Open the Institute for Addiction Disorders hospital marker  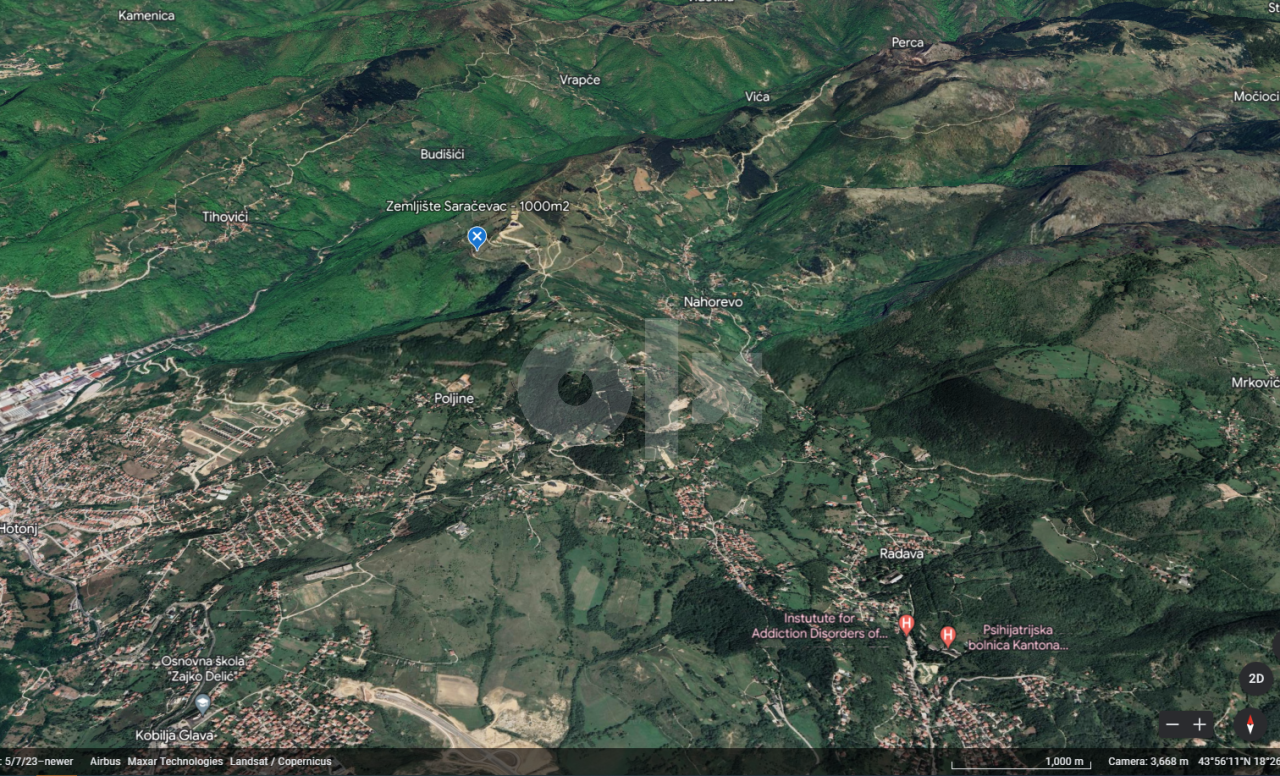click(x=907, y=625)
